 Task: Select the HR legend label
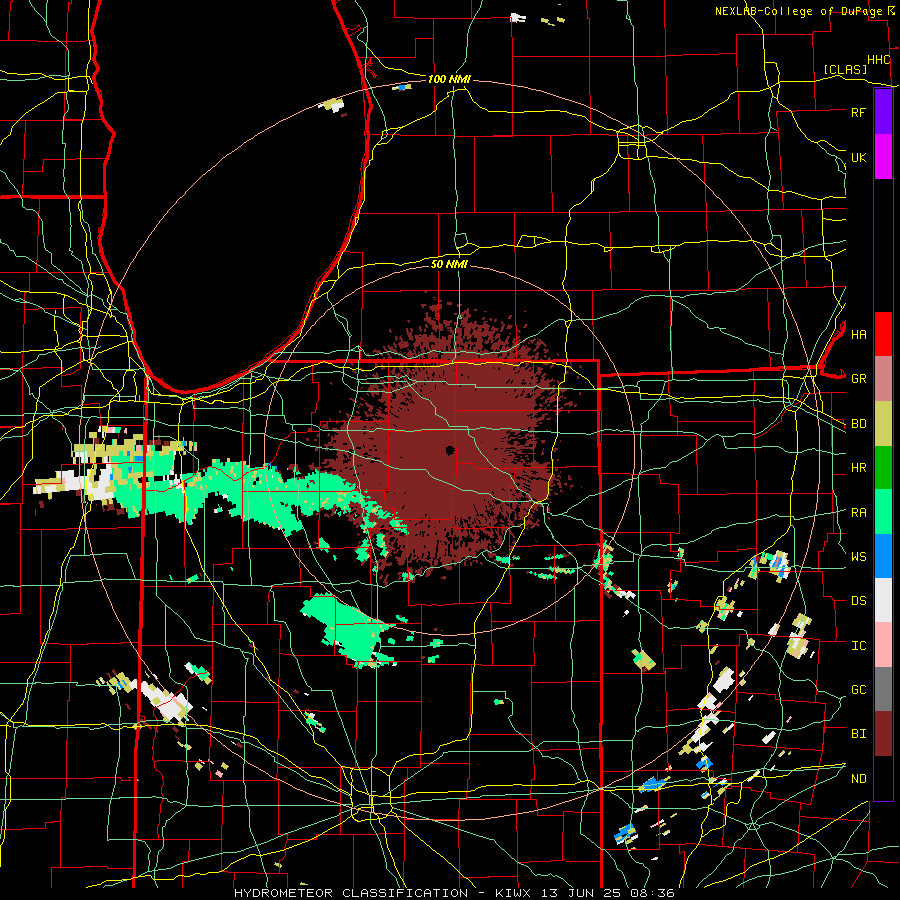858,468
